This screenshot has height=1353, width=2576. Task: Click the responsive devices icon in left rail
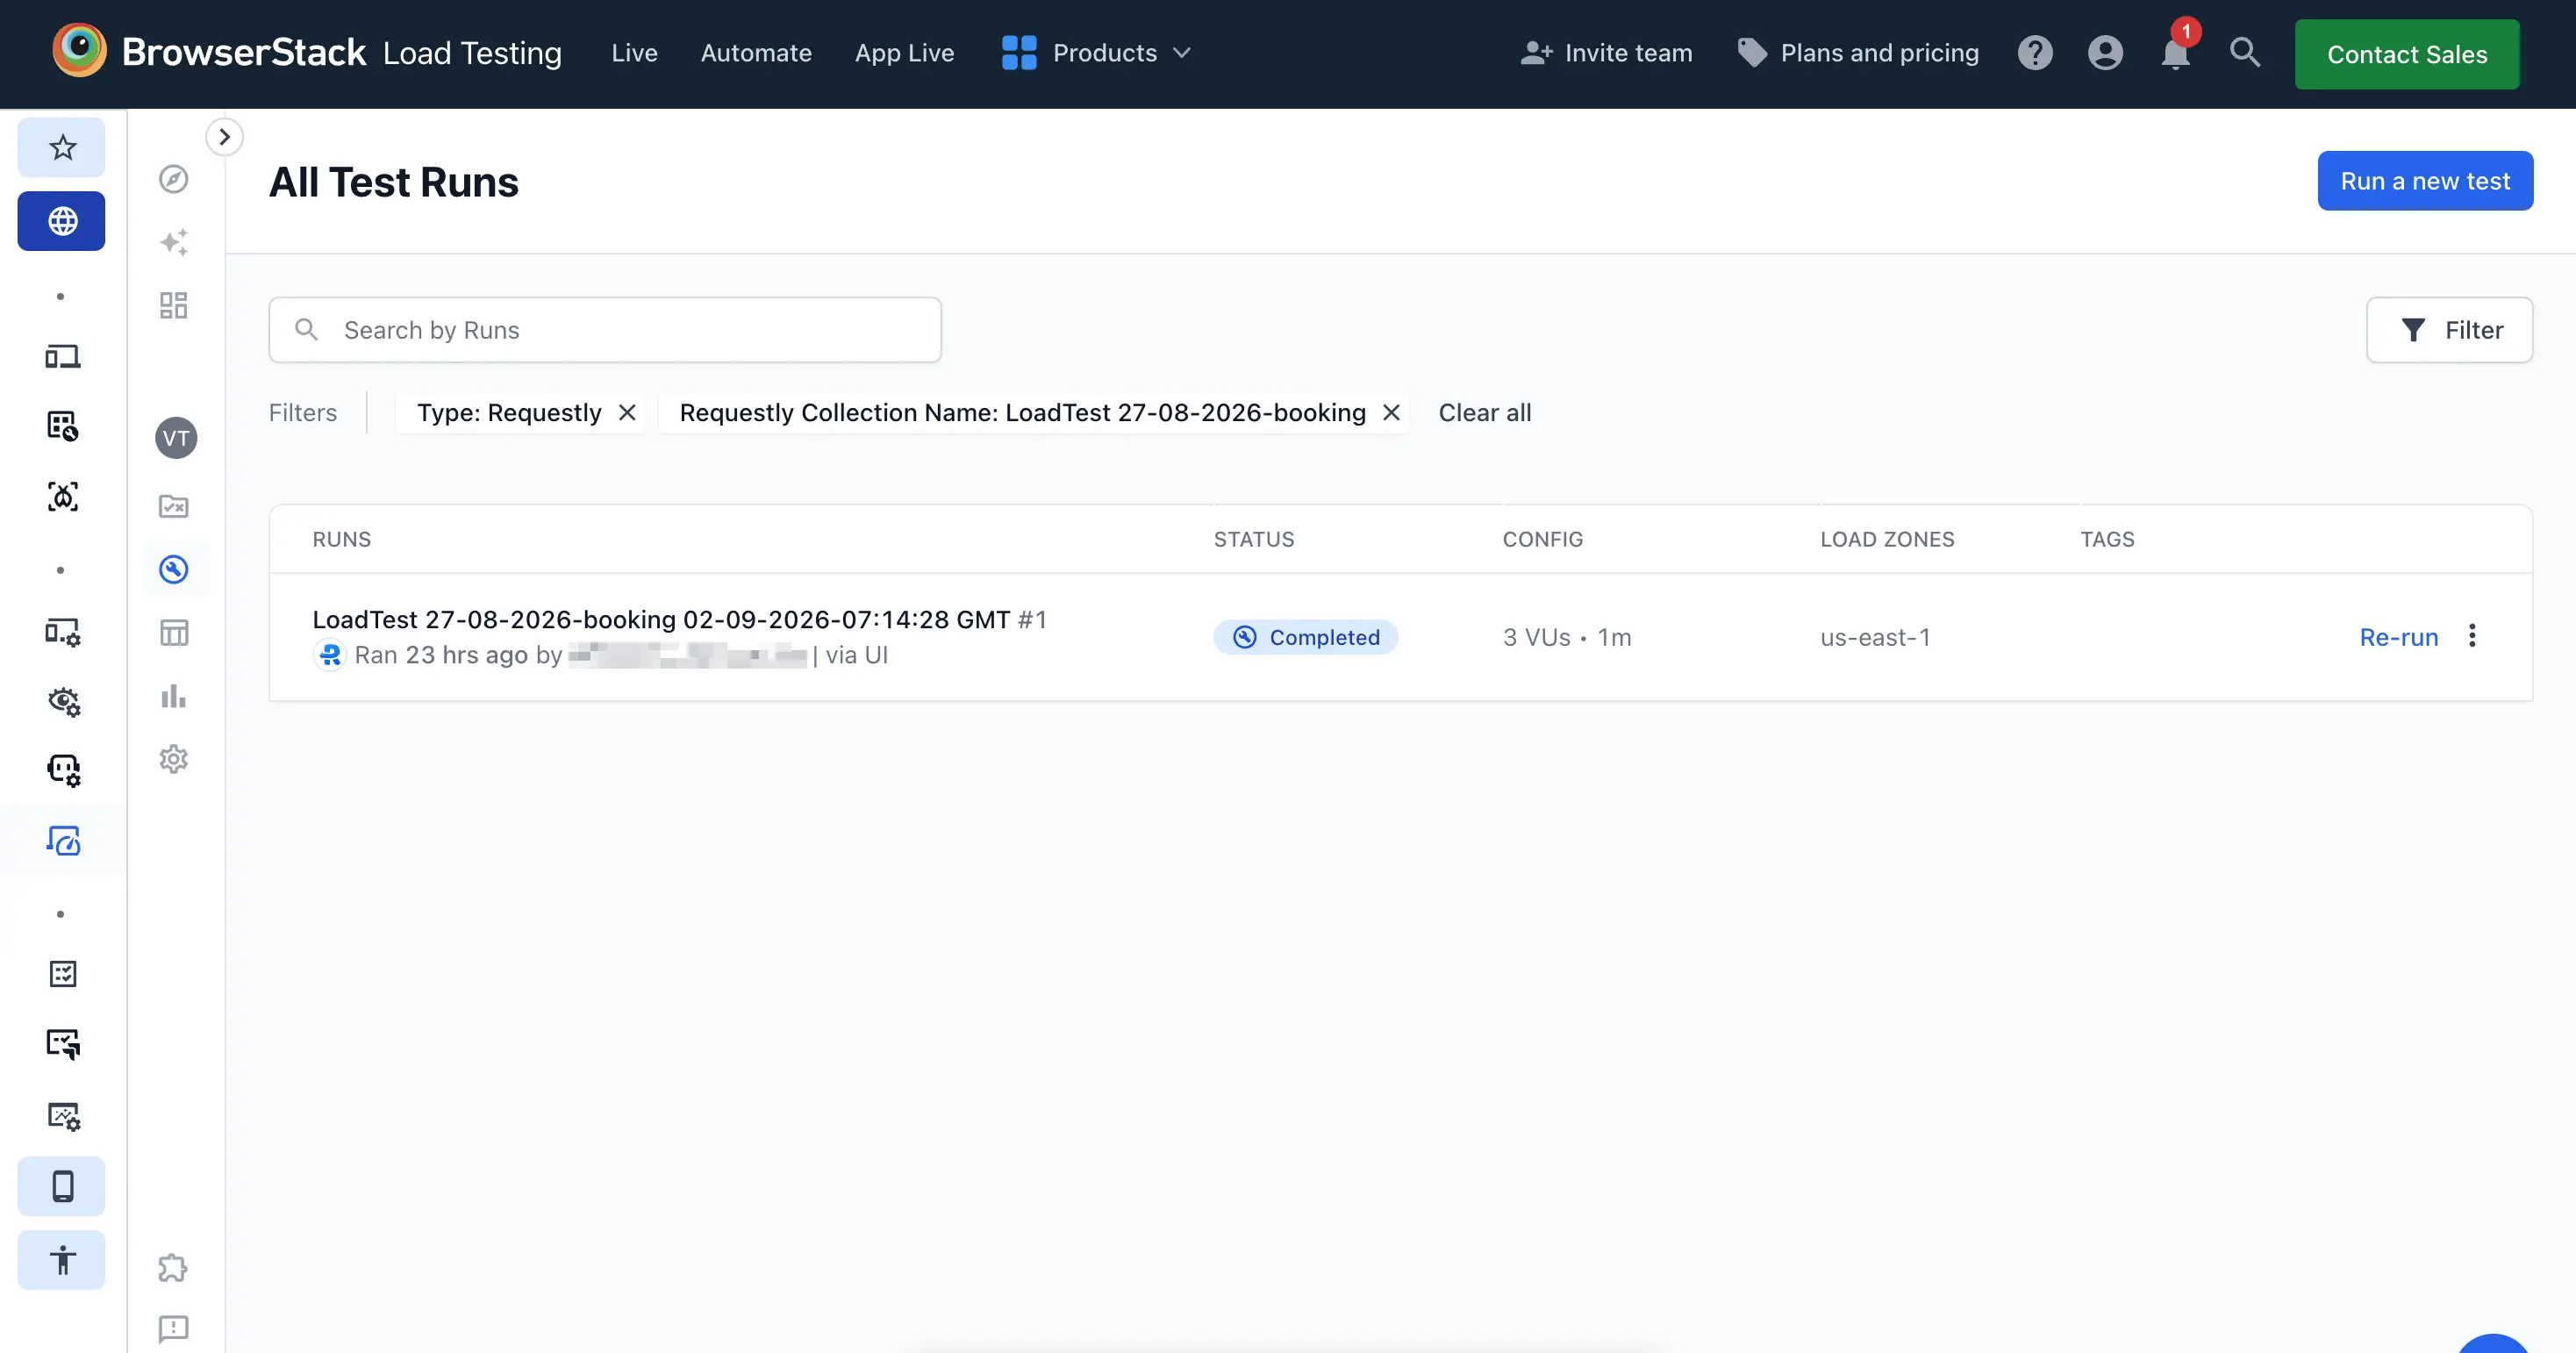[63, 357]
